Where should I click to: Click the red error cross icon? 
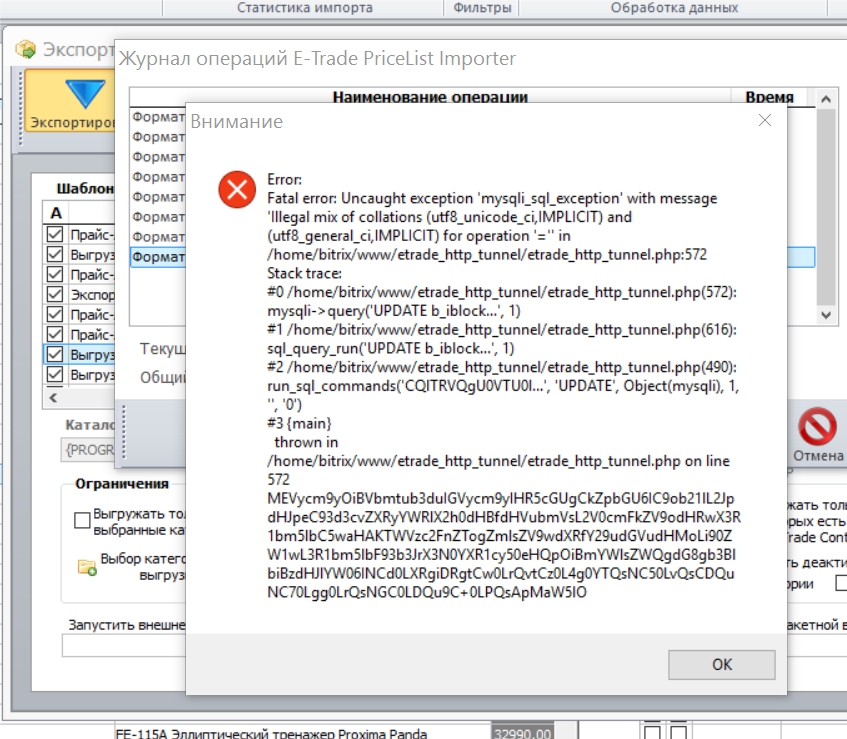click(237, 190)
